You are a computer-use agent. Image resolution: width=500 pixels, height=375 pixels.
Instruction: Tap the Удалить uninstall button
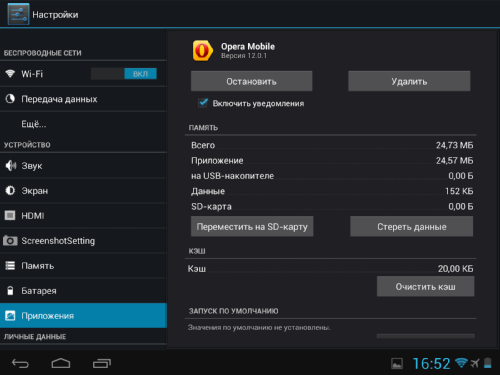(409, 81)
